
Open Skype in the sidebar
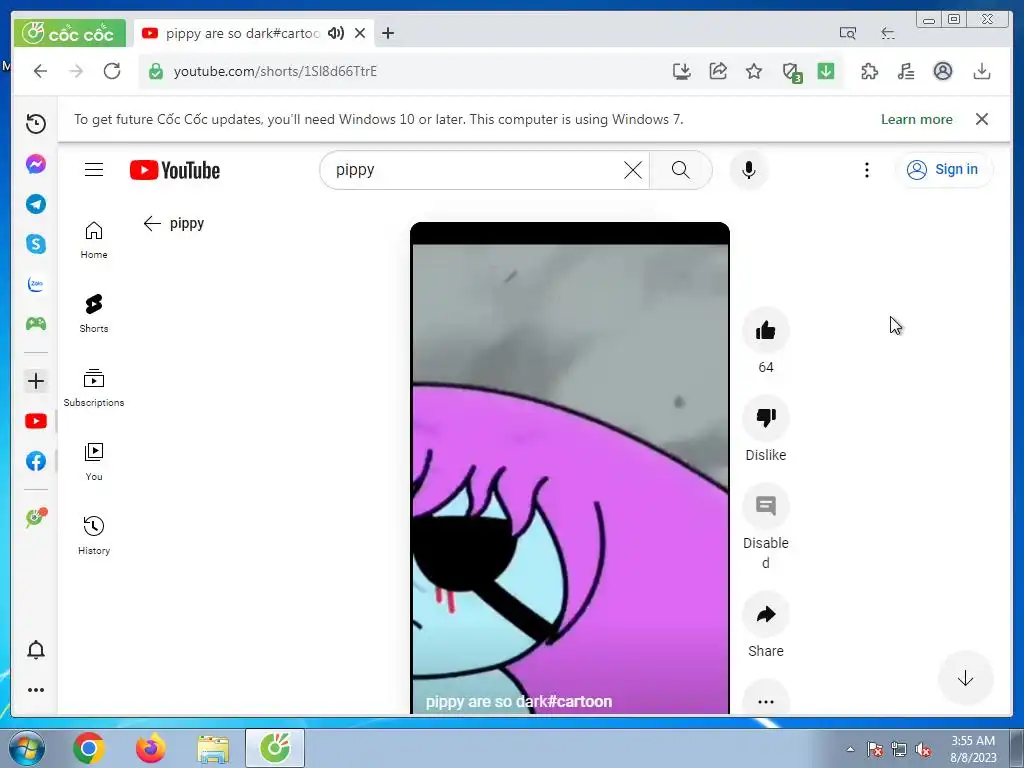pos(36,244)
